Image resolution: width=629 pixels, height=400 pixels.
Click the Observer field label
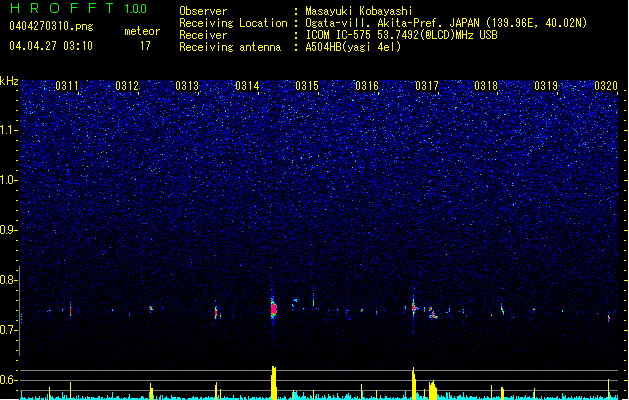203,11
